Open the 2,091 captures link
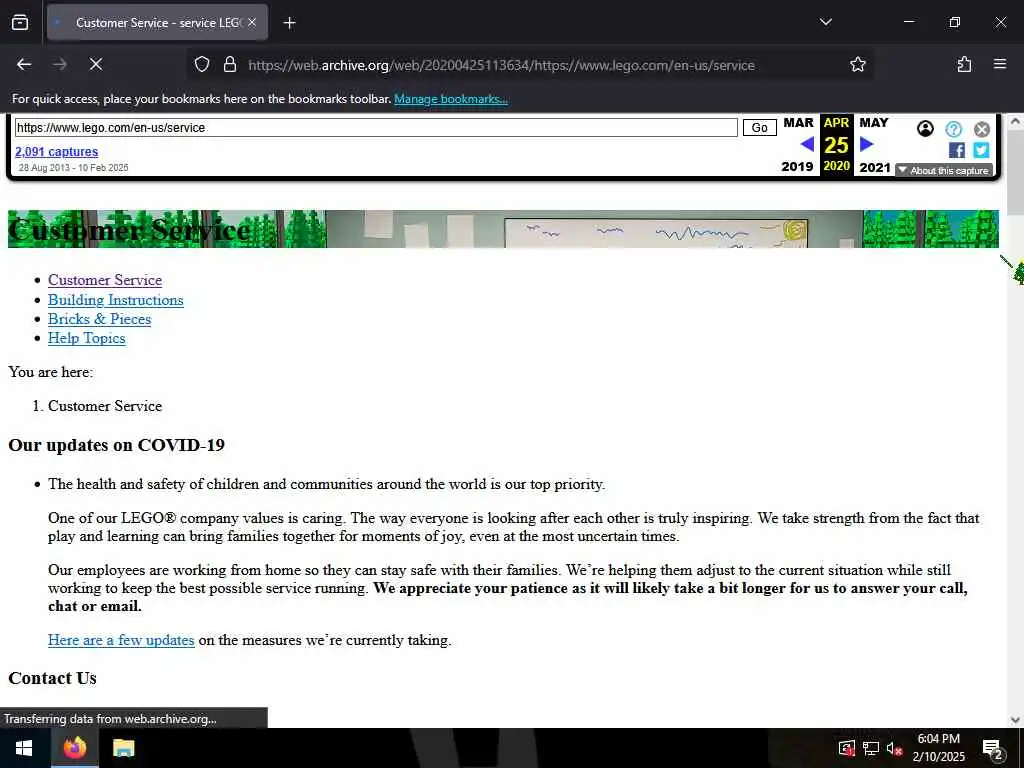This screenshot has width=1024, height=768. click(56, 152)
